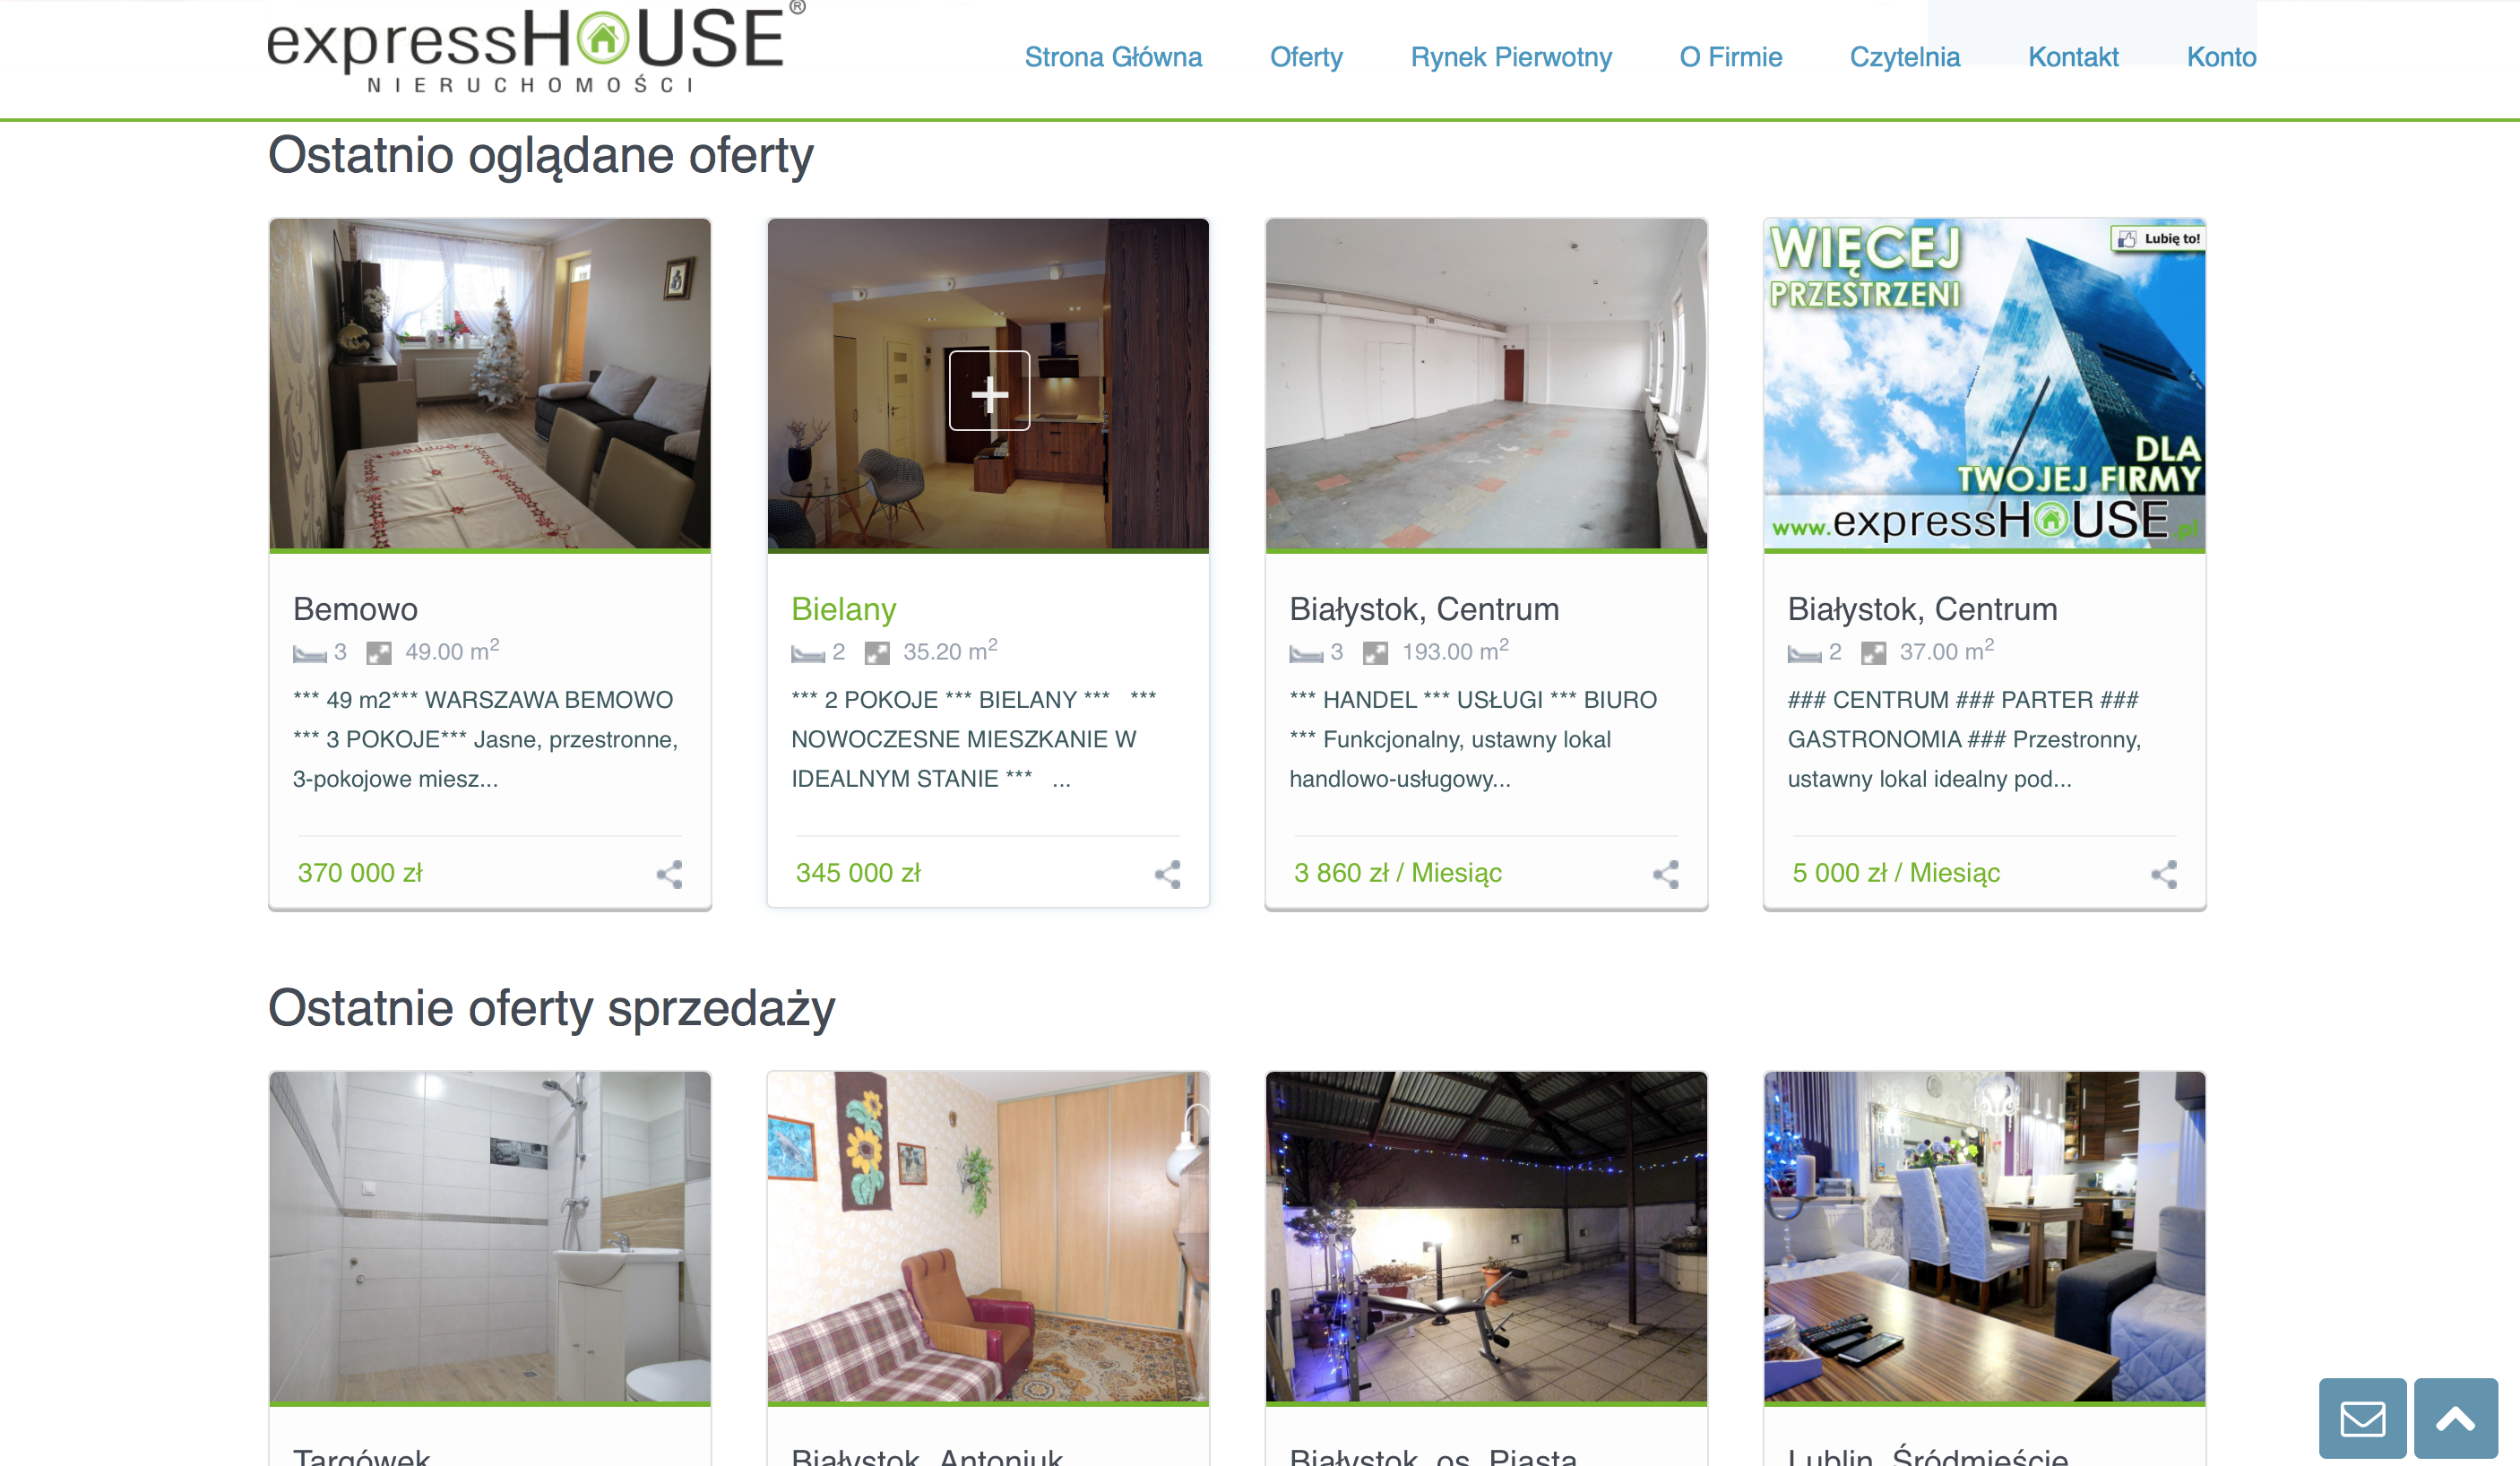
Task: Open the Kontakt page
Action: pos(2073,57)
